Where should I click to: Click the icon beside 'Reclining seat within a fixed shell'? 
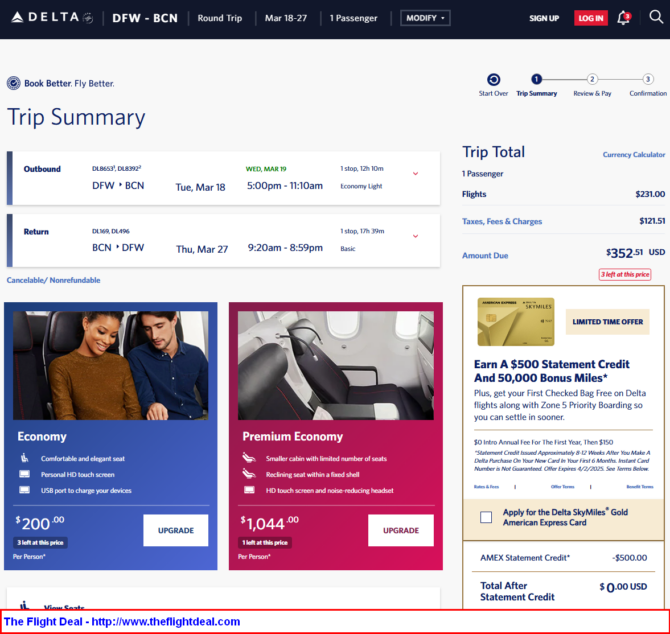[249, 474]
